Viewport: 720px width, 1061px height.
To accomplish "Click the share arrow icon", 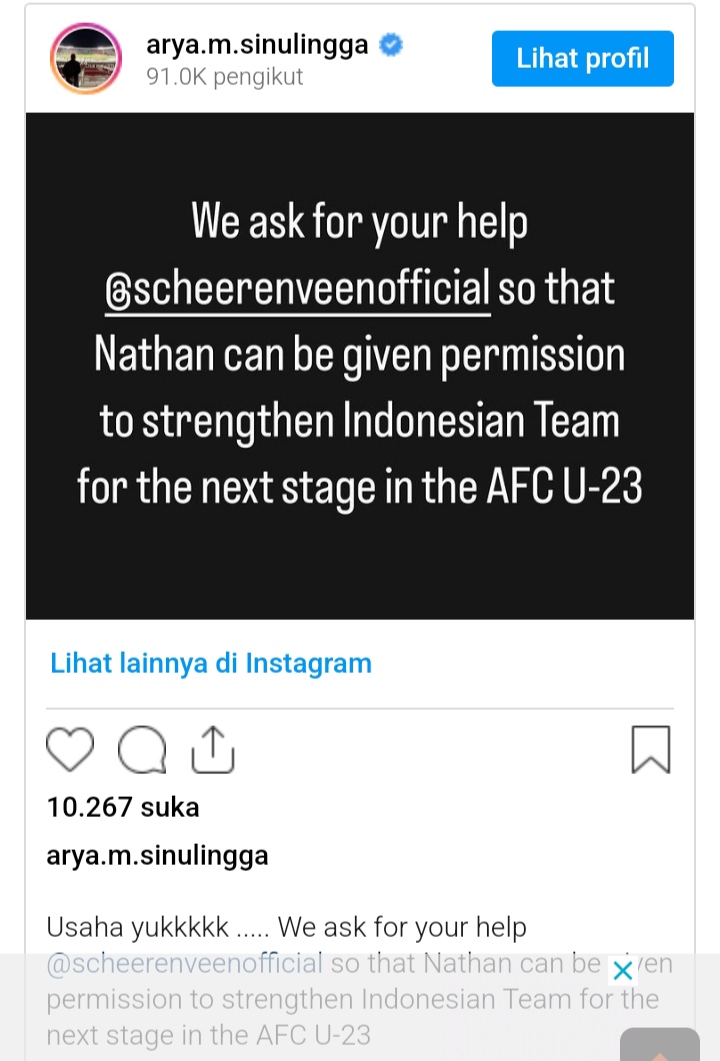I will tap(212, 748).
